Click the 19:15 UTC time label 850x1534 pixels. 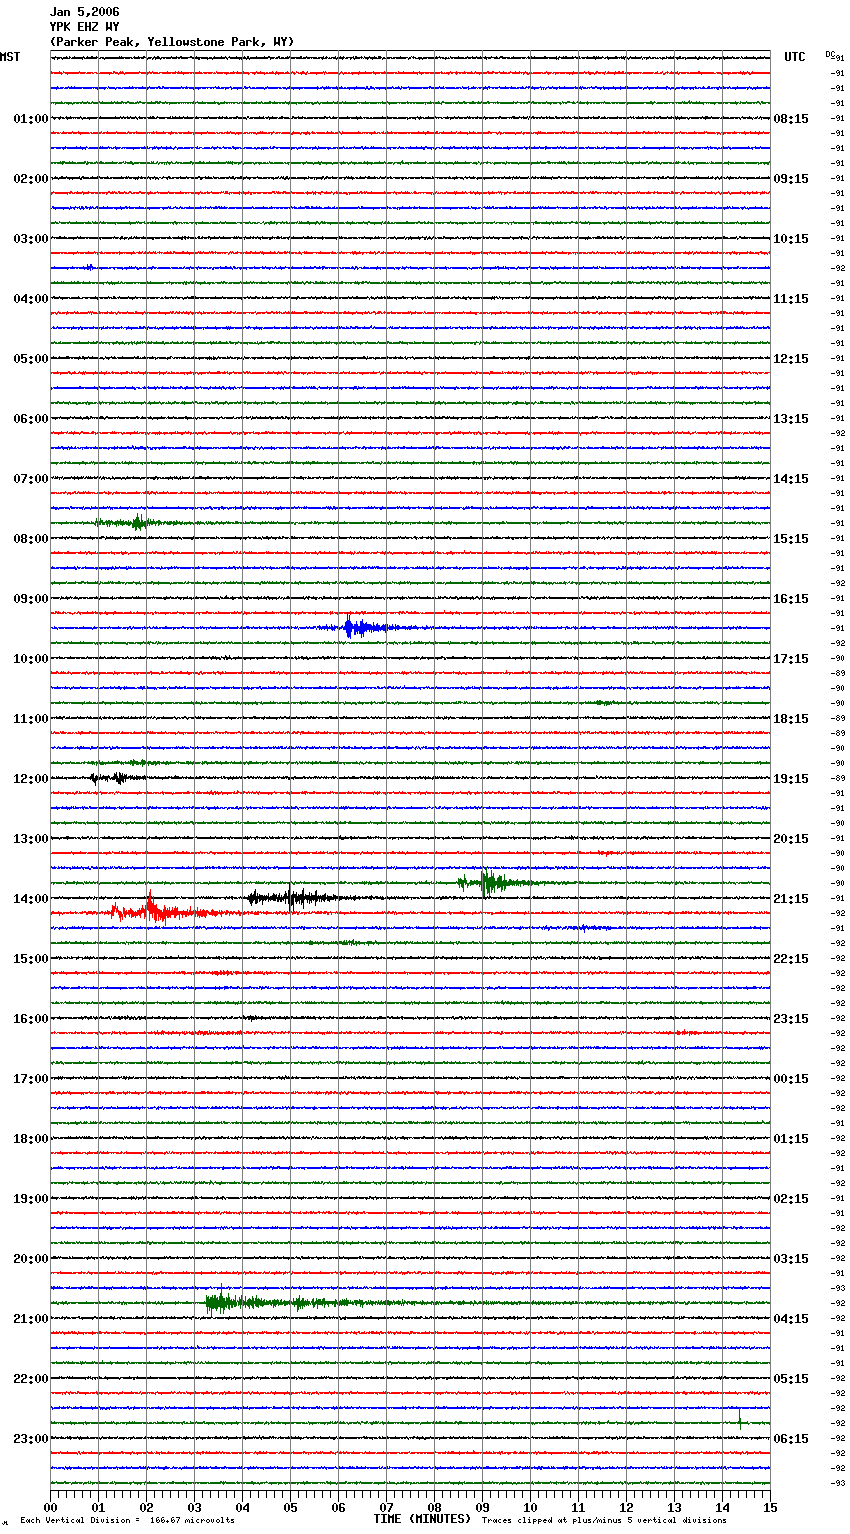point(791,779)
